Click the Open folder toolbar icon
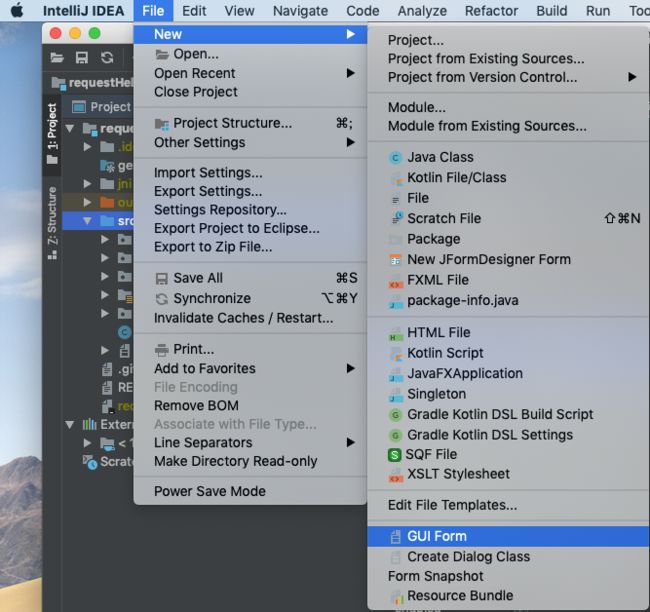 click(57, 57)
